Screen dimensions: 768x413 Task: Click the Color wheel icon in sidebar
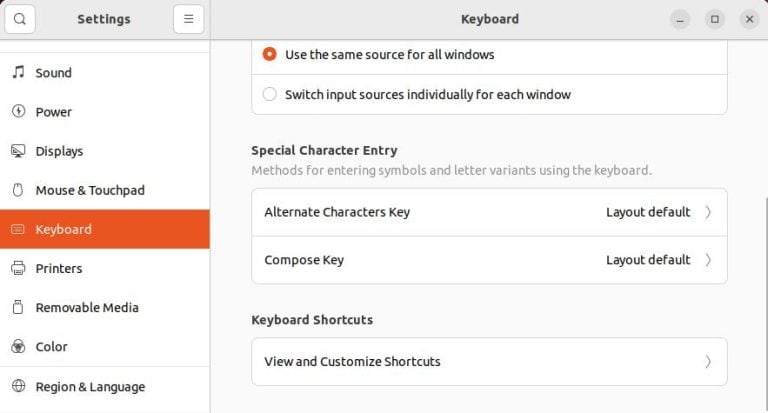(18, 347)
